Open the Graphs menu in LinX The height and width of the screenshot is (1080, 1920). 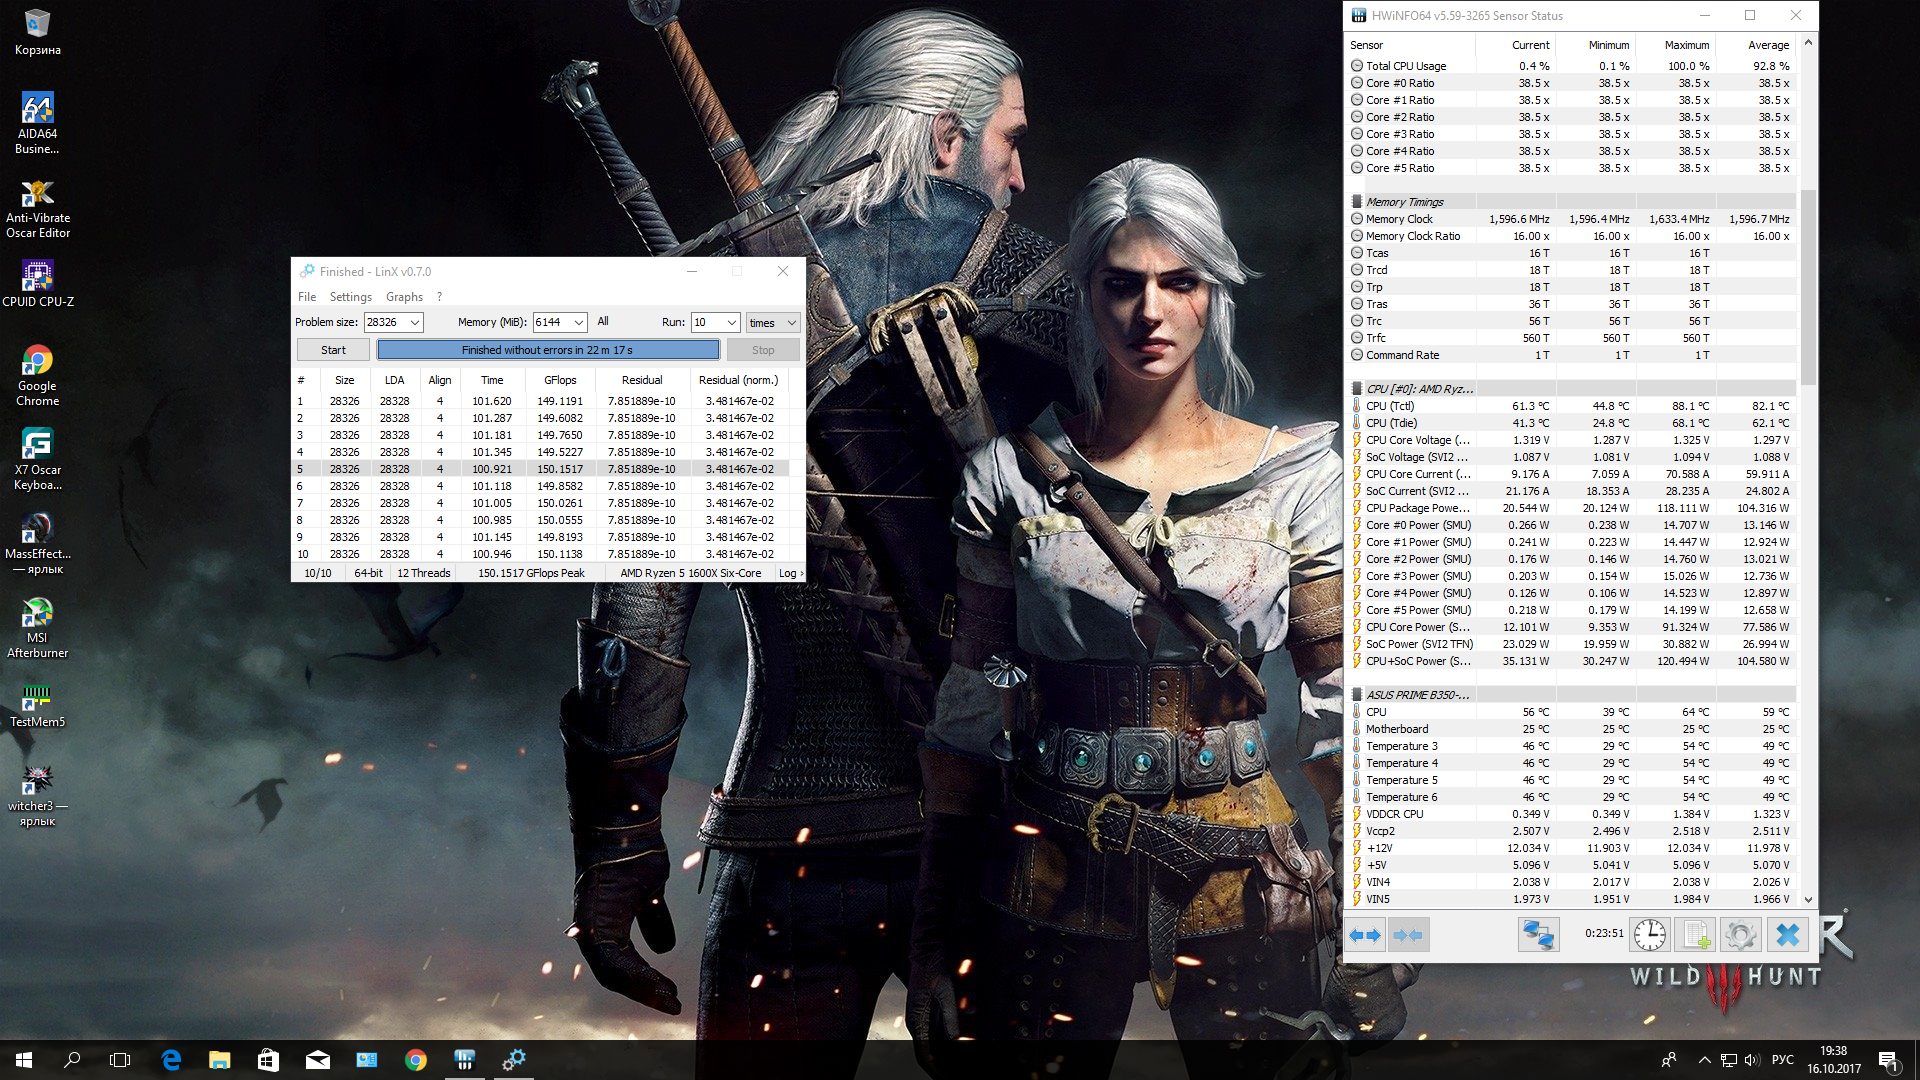[404, 297]
